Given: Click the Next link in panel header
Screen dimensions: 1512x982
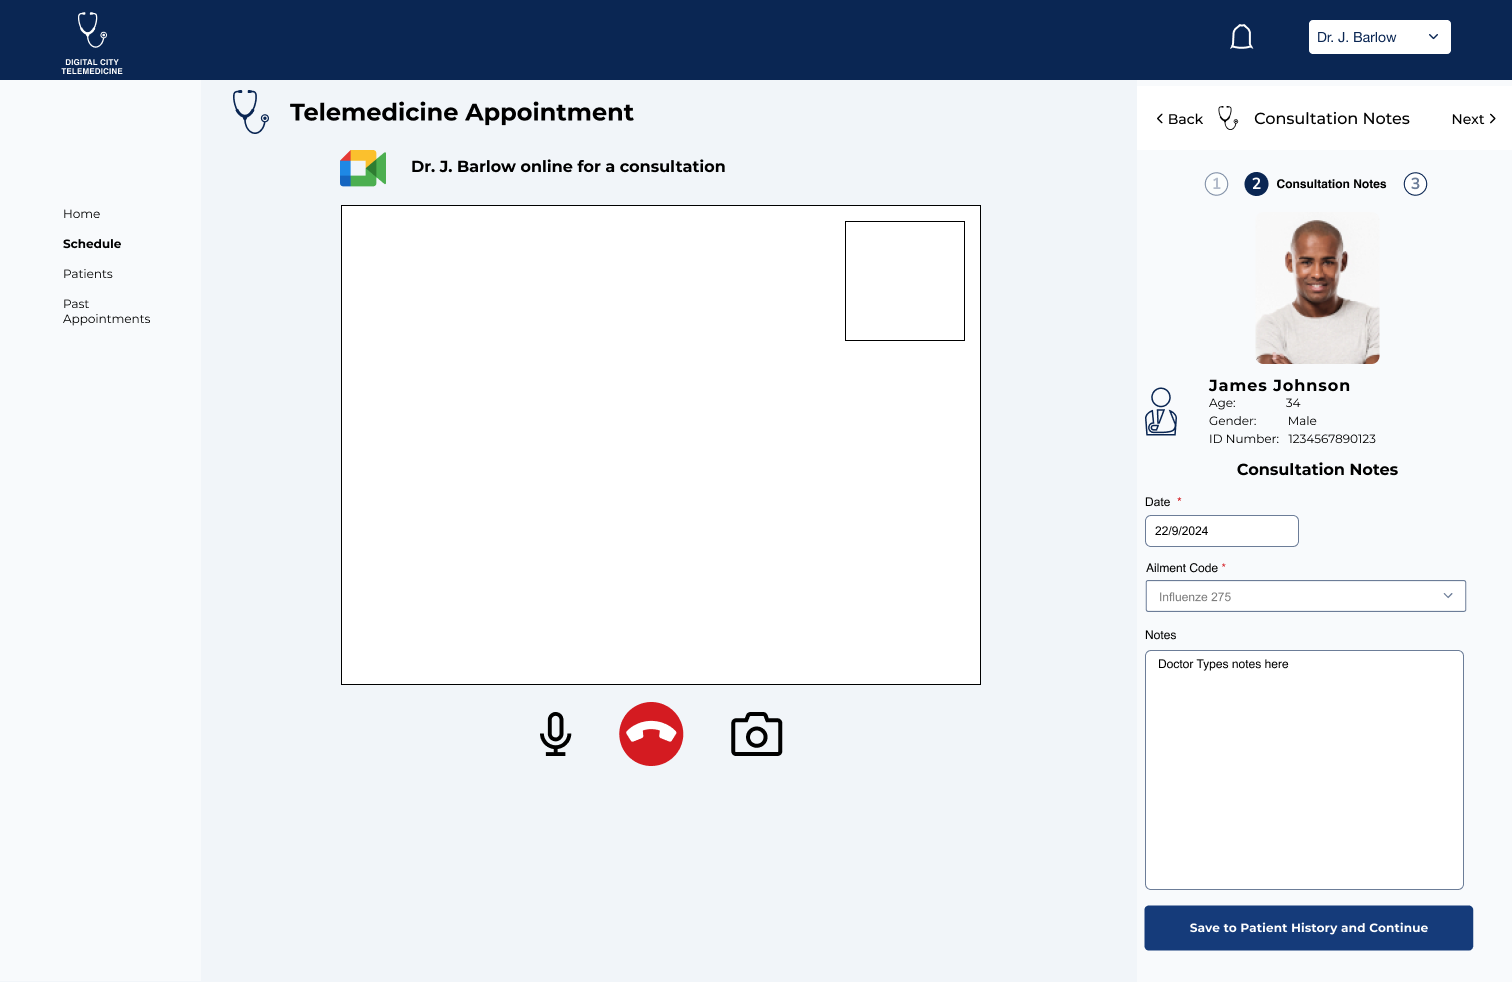Looking at the screenshot, I should [1473, 119].
